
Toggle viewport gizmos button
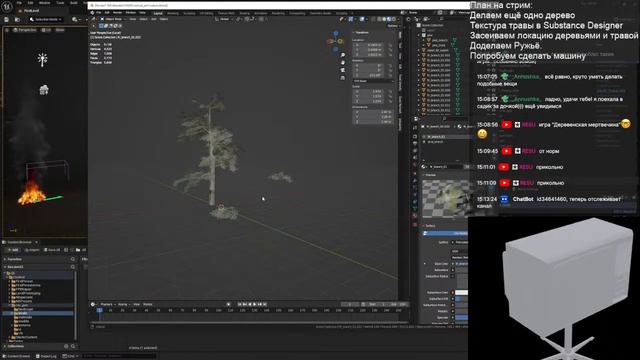(x=351, y=19)
